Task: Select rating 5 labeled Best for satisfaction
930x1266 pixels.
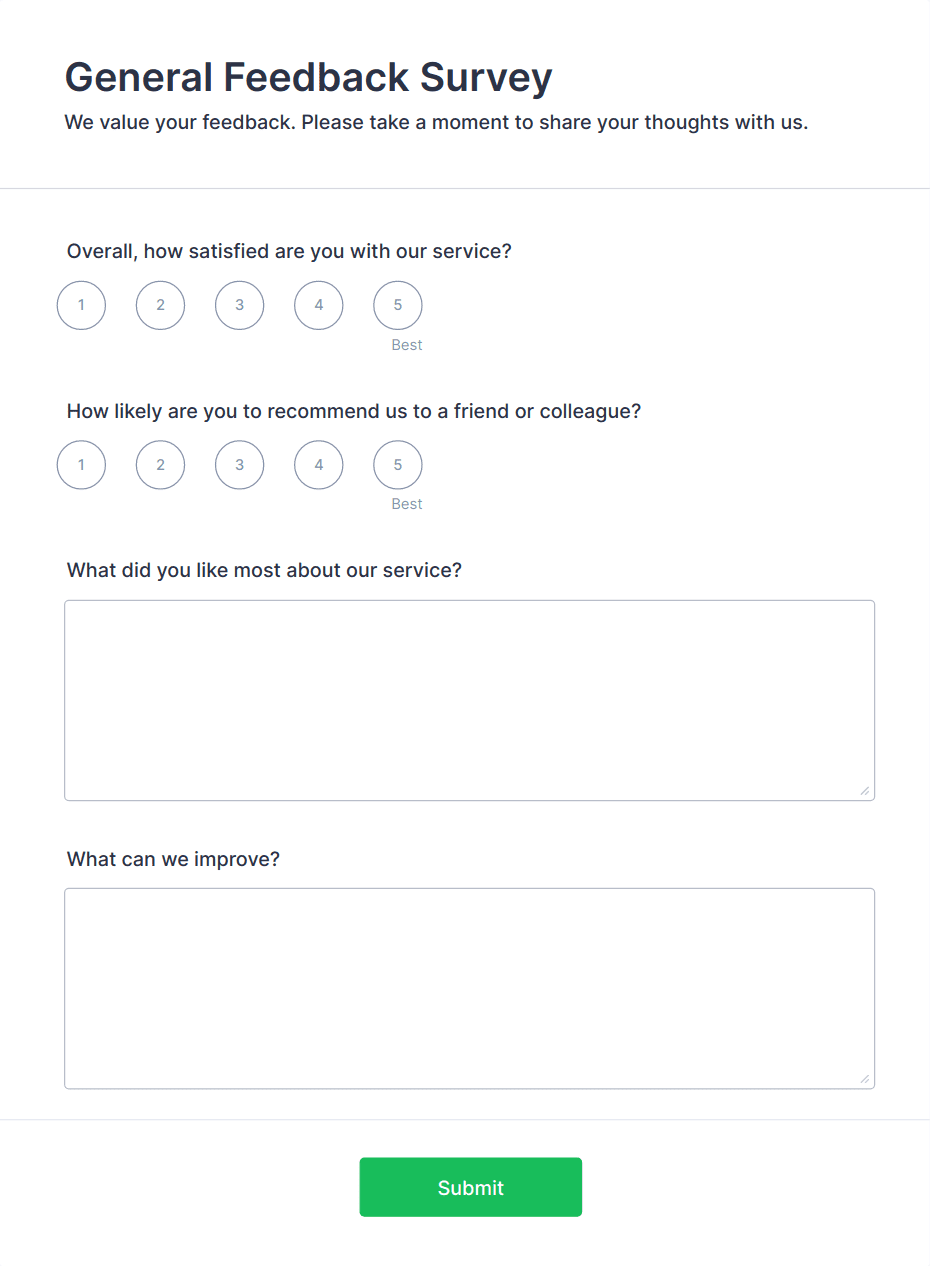Action: click(397, 305)
